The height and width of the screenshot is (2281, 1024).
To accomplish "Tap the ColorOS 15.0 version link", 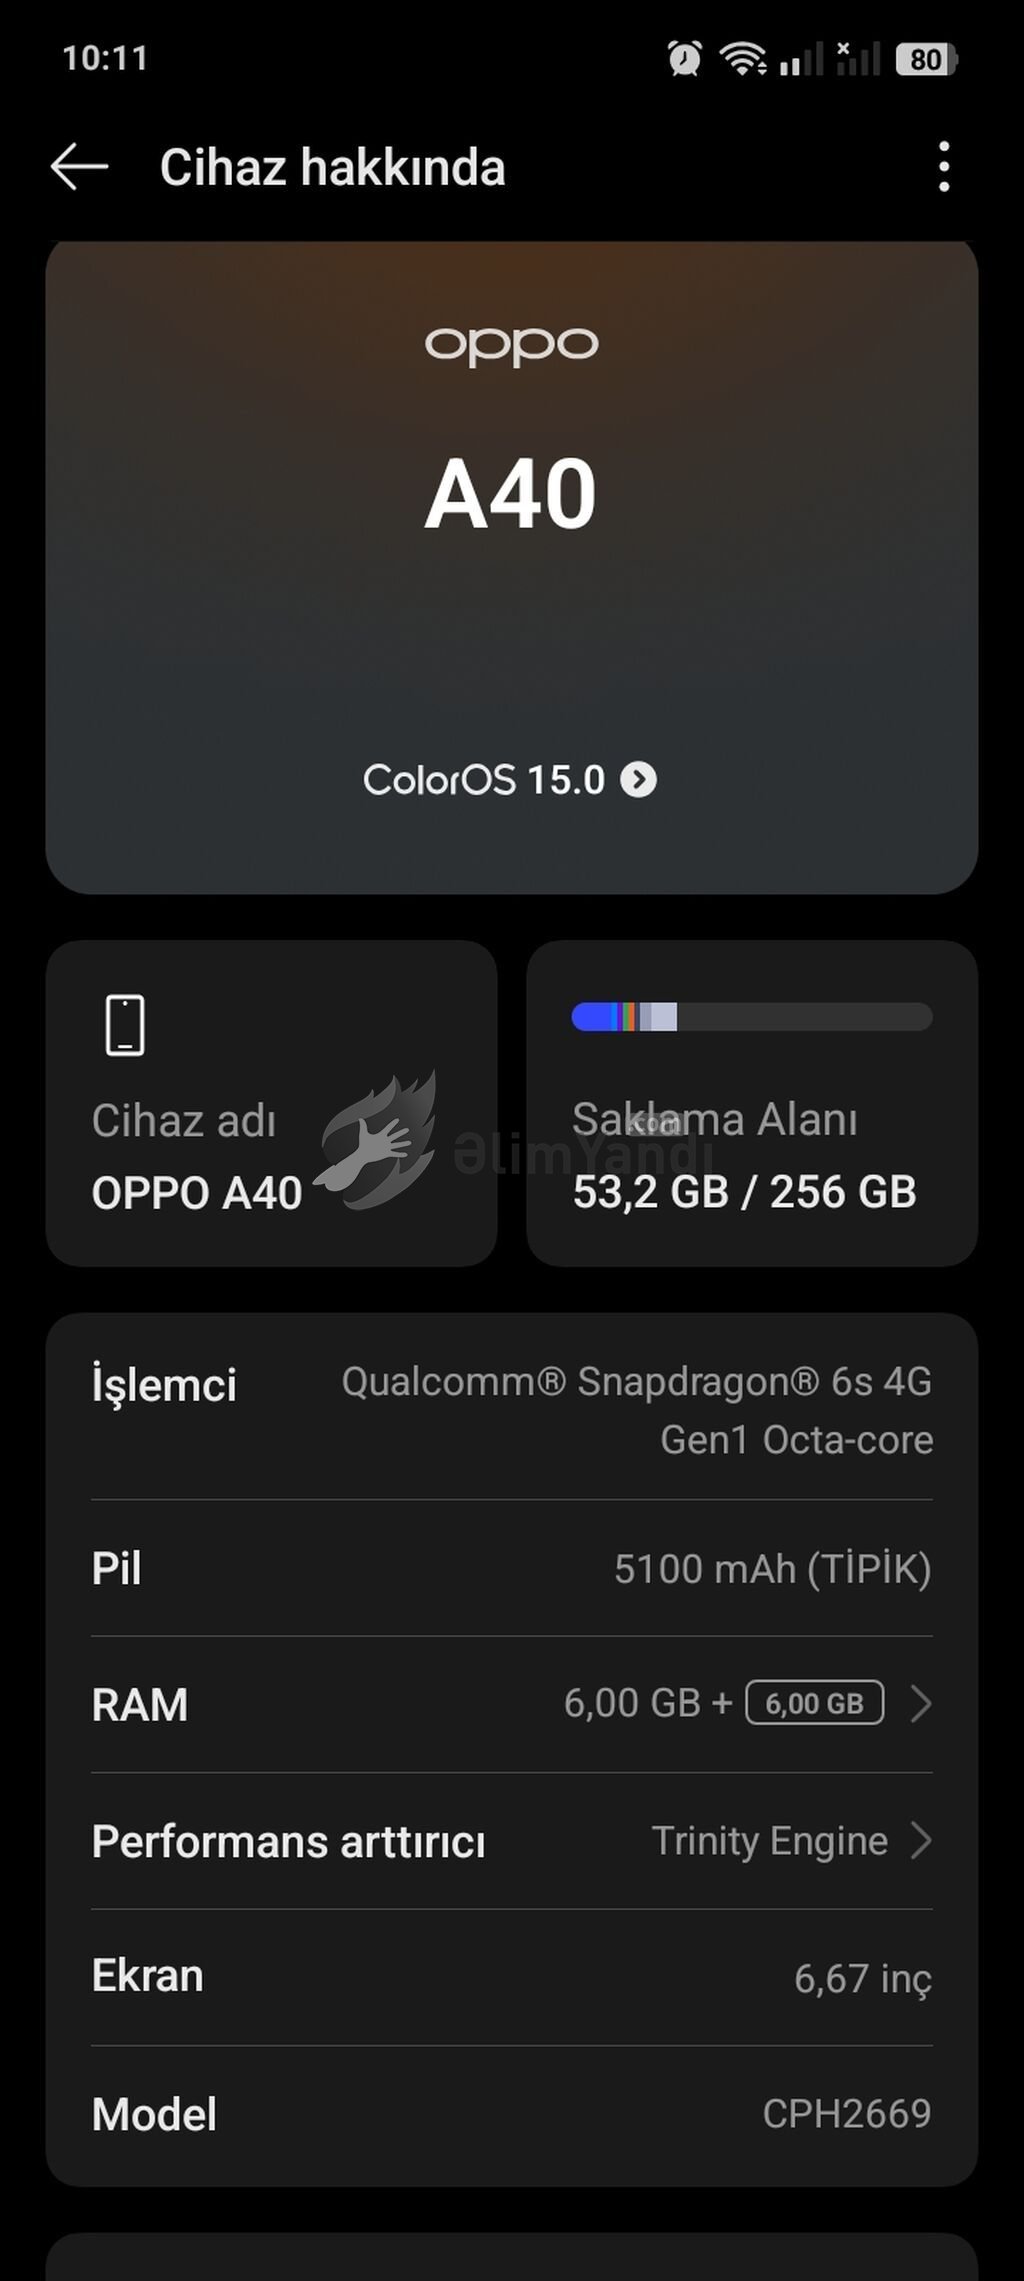I will (484, 780).
